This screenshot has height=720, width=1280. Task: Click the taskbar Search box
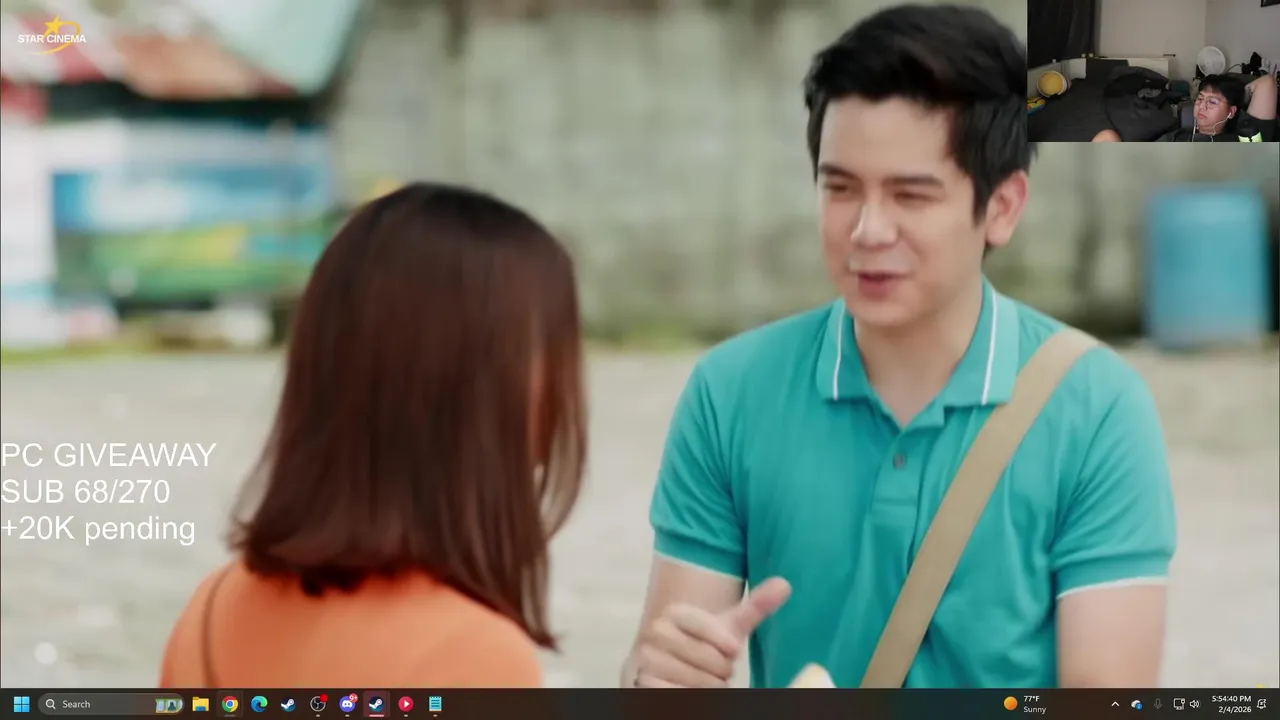point(112,704)
